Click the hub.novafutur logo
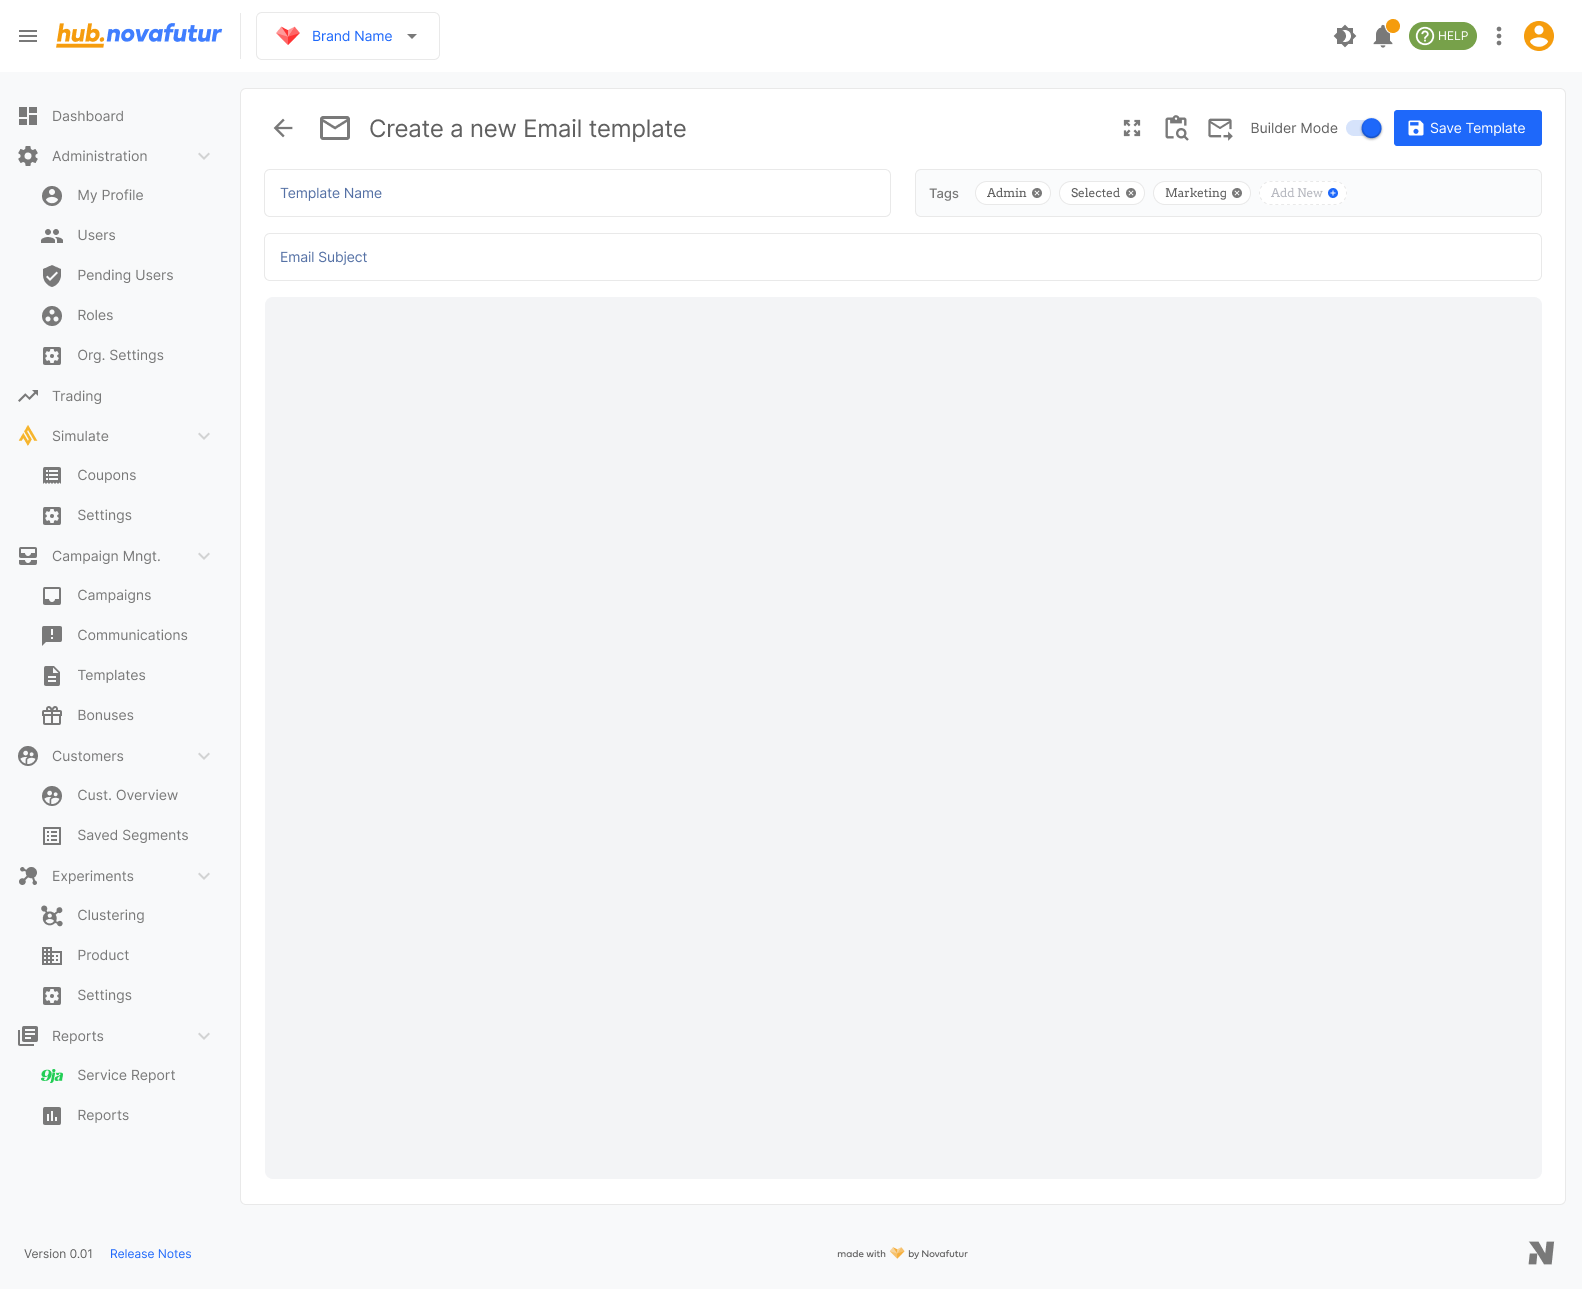 coord(139,35)
